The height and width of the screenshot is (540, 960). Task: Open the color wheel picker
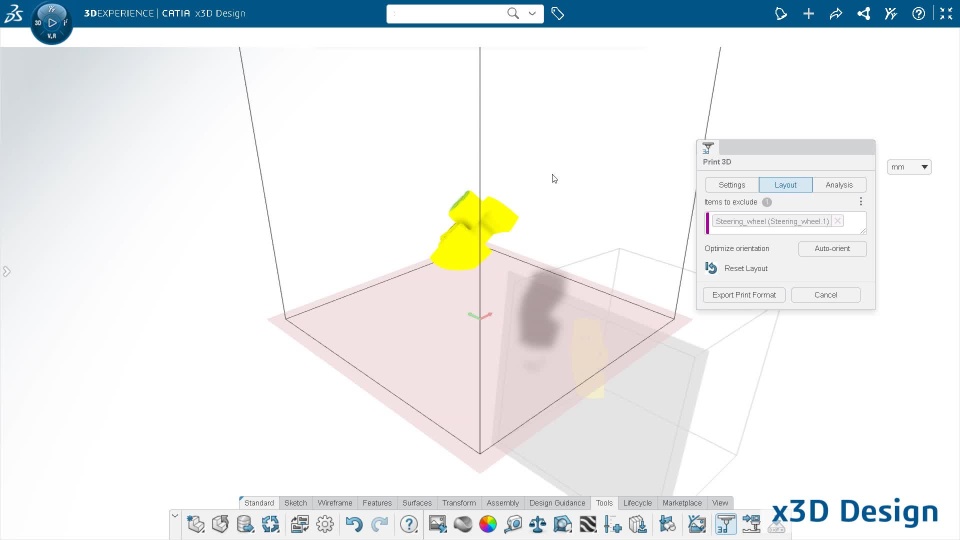488,524
